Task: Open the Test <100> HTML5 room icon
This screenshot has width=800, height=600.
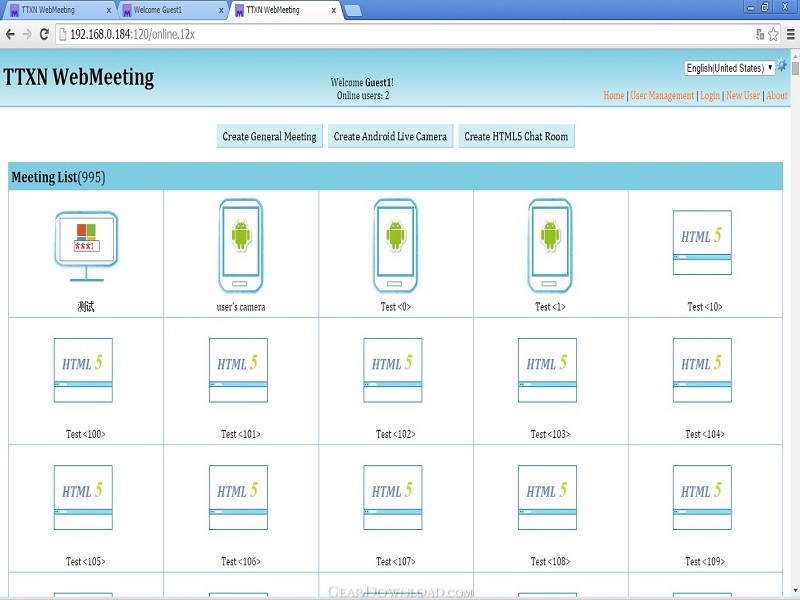Action: [x=83, y=370]
